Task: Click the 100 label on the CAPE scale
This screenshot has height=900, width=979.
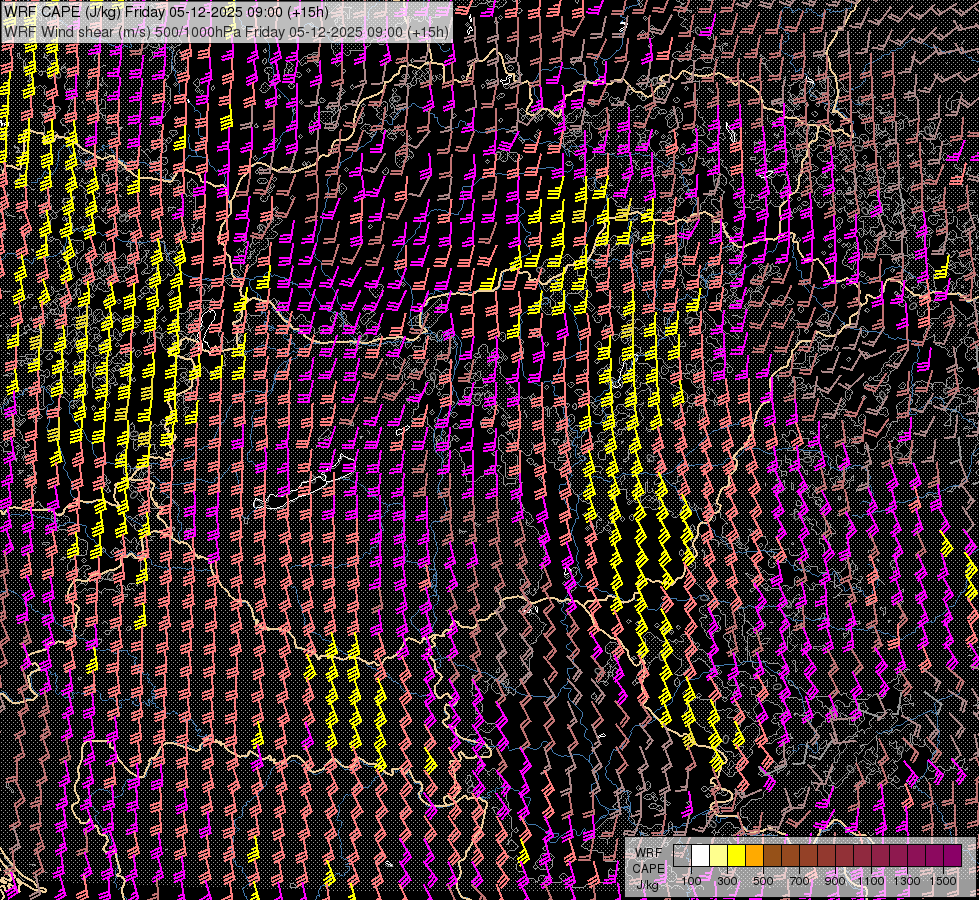Action: [x=691, y=881]
